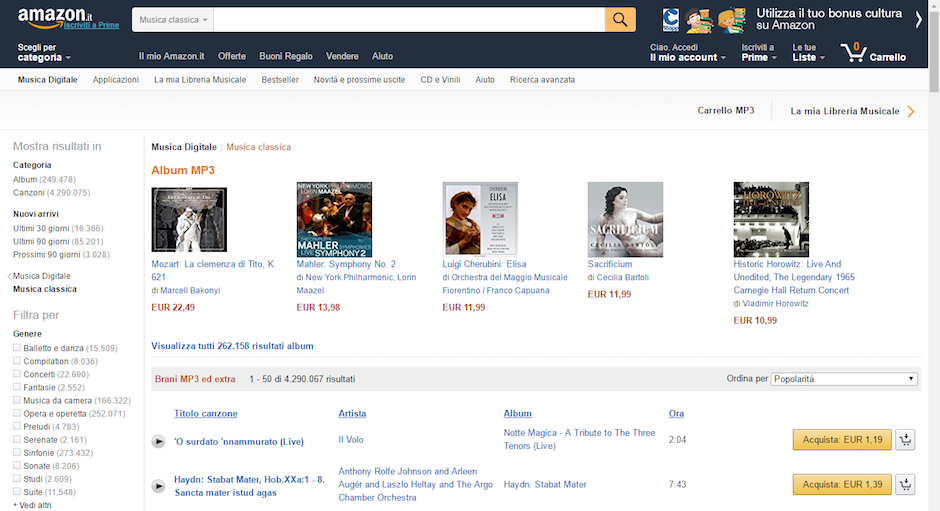The image size is (940, 511).
Task: Expand Vedi altri under Genere
Action: click(32, 505)
